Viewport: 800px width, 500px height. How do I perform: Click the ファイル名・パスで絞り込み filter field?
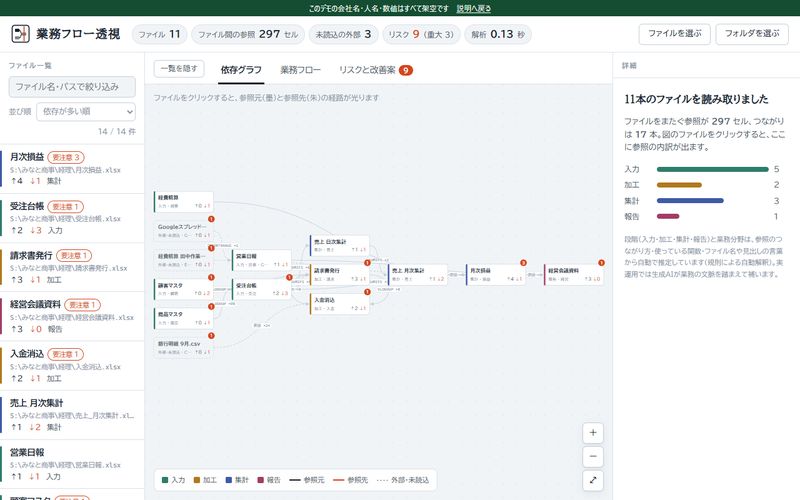pyautogui.click(x=72, y=87)
